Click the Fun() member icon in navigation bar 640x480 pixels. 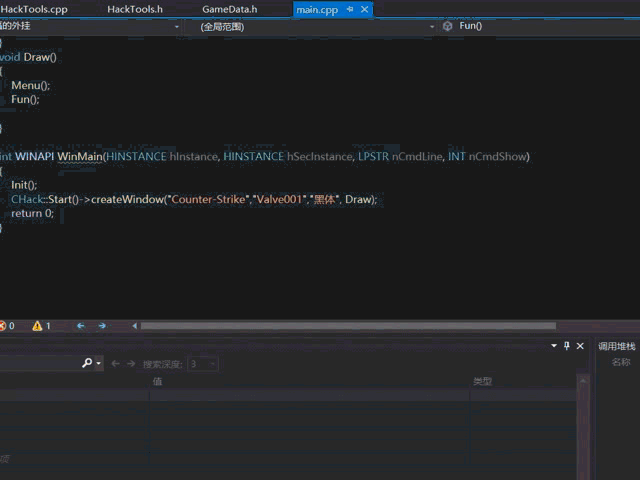(x=447, y=26)
